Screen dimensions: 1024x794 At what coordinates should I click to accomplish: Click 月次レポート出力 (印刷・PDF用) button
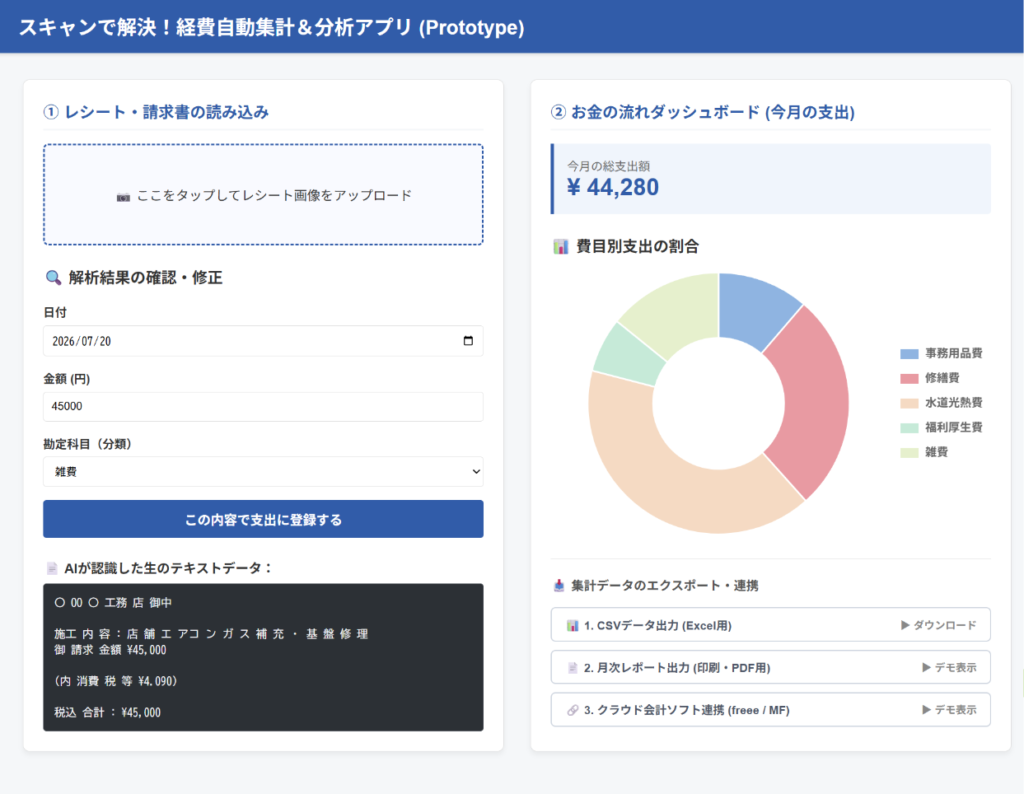click(x=771, y=667)
